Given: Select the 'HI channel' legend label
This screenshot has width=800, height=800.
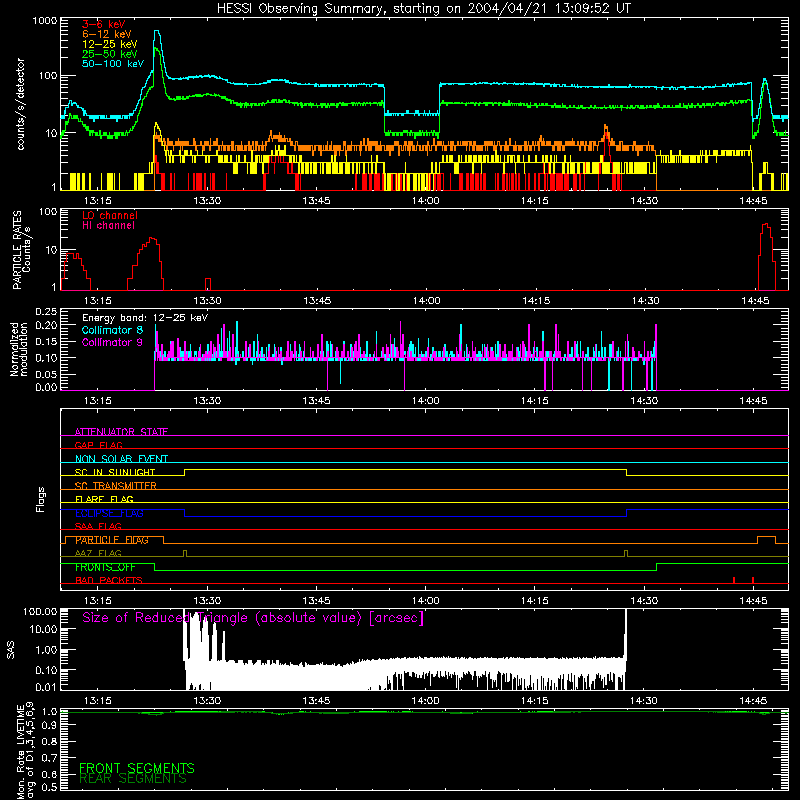Looking at the screenshot, I should tap(108, 226).
